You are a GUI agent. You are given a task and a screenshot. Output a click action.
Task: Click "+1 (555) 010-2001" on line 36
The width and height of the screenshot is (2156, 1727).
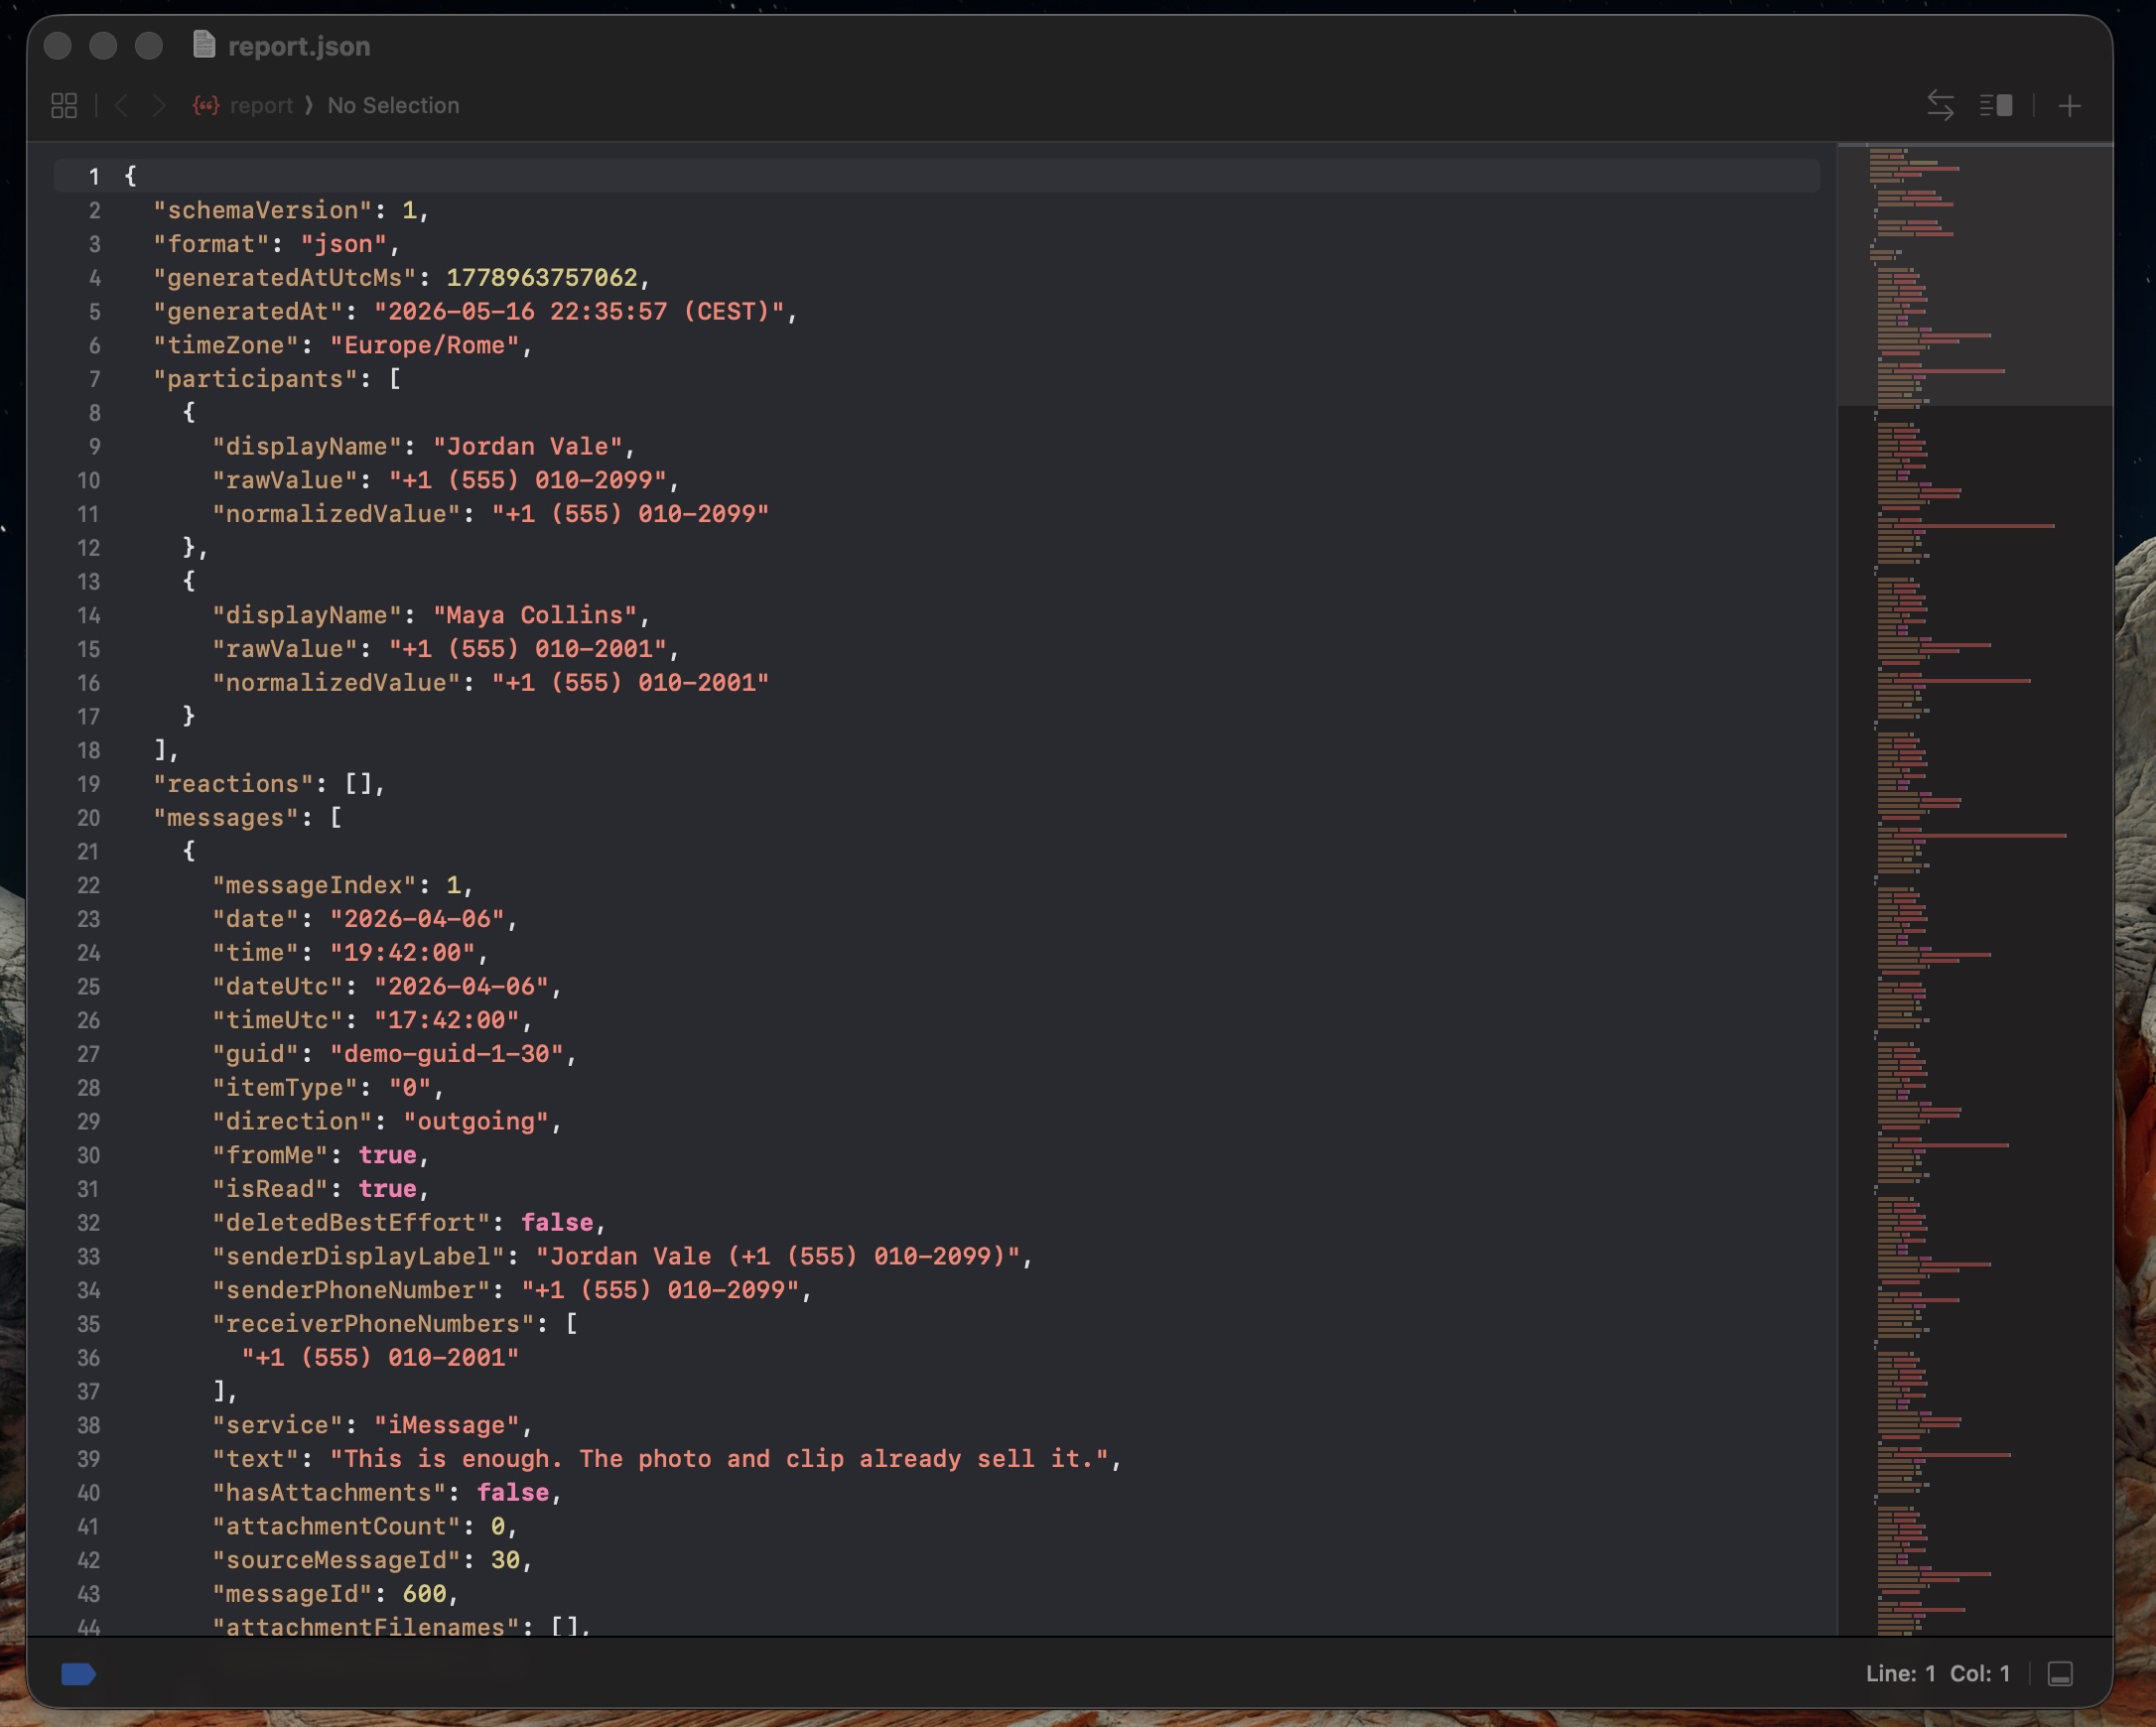(380, 1358)
